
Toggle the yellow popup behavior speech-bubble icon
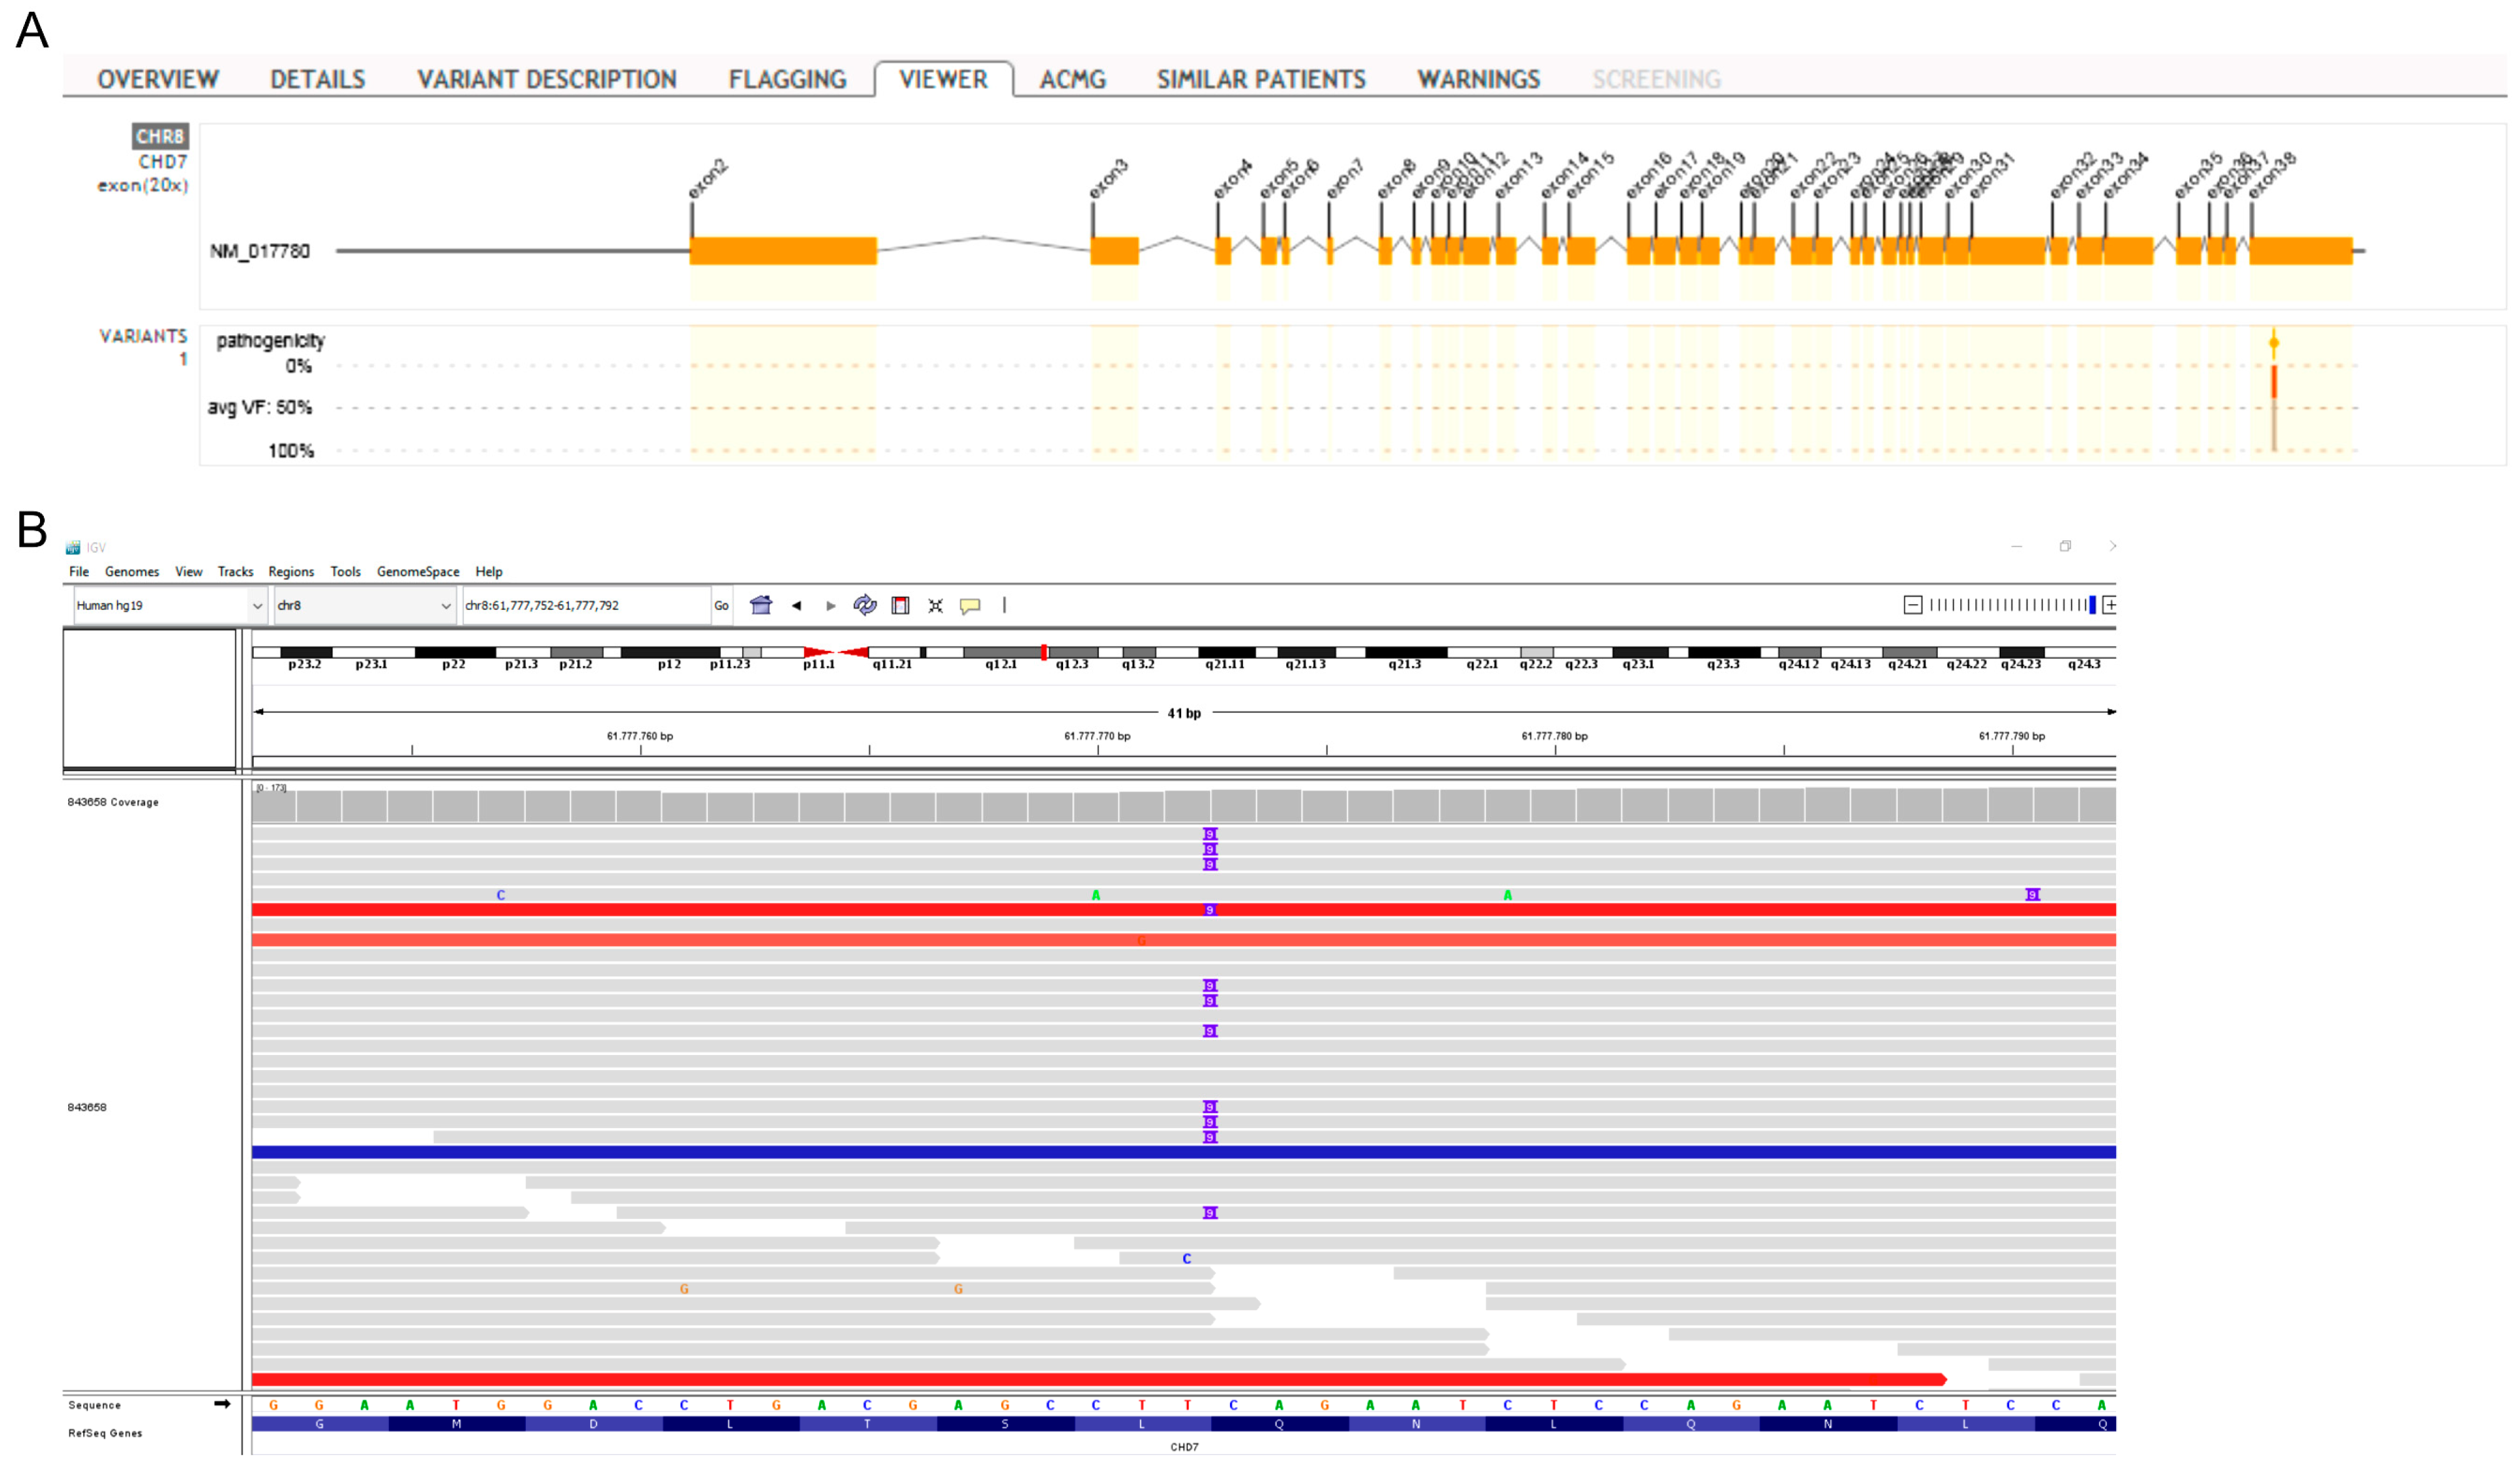[x=970, y=605]
